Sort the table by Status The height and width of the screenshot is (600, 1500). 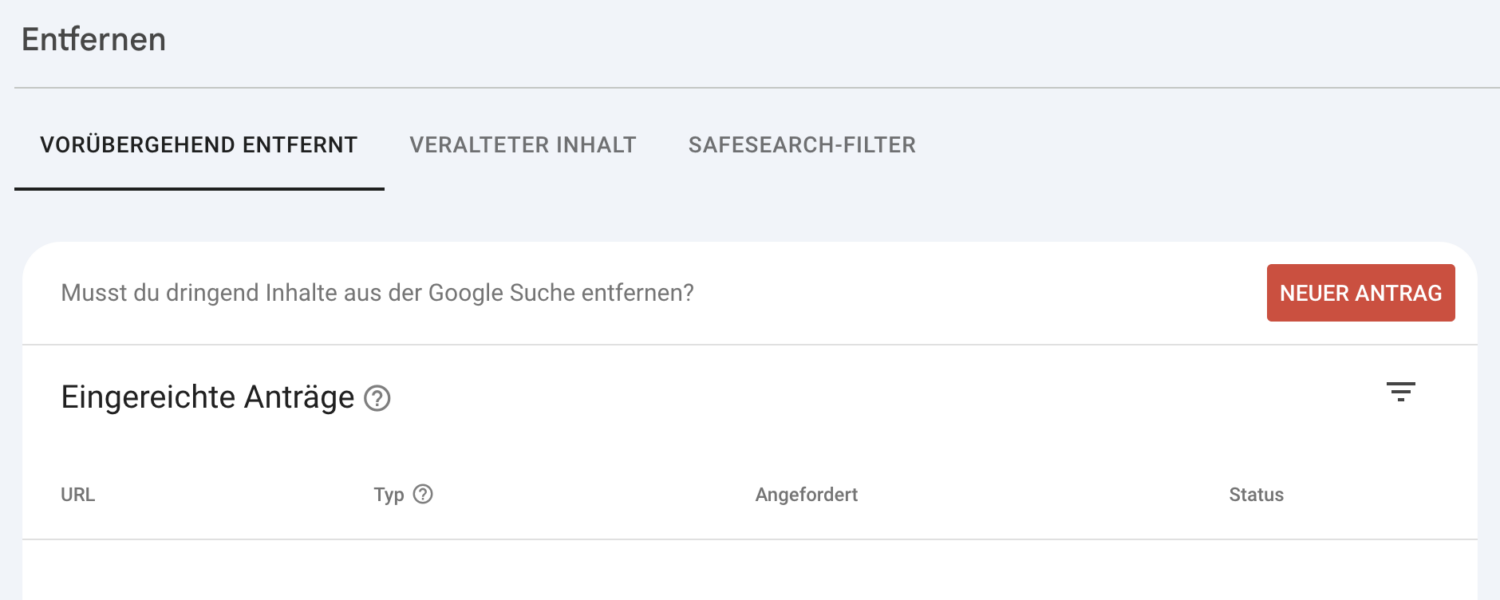tap(1256, 493)
